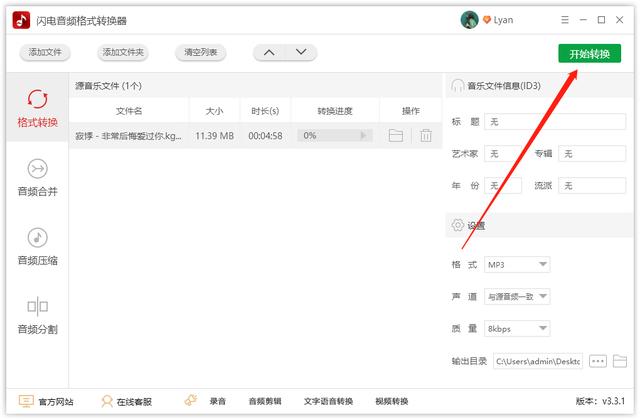Select the 格式转换 format conversion mode
640x420 pixels.
coord(38,108)
